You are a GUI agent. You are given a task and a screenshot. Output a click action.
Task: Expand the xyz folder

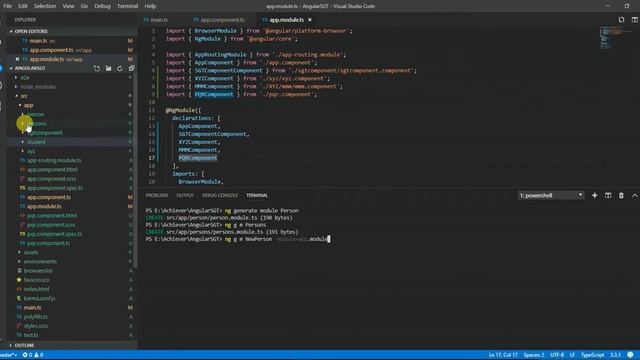point(31,151)
